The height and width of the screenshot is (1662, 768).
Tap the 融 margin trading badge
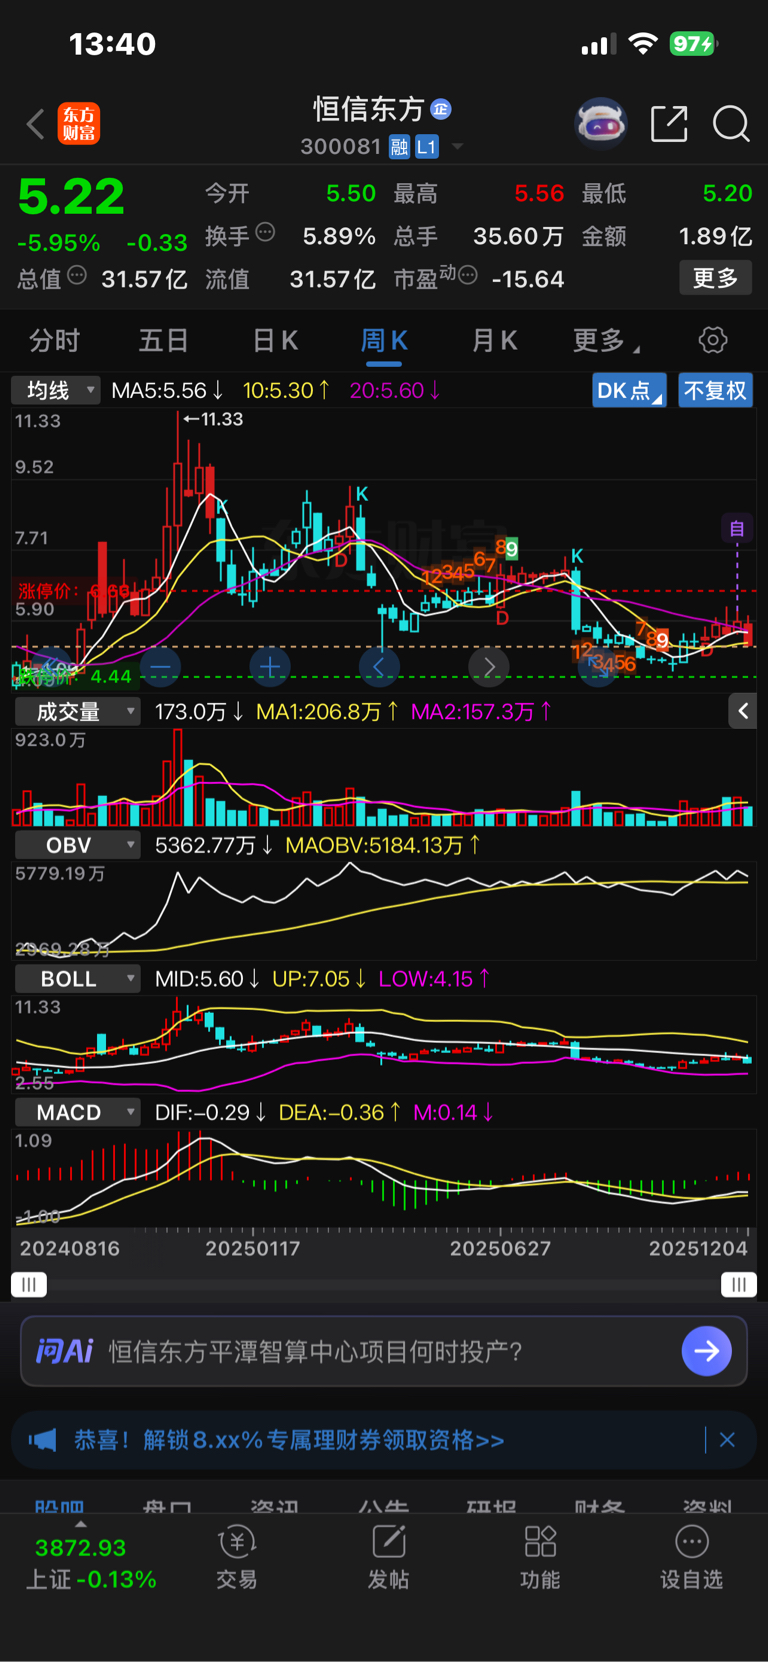coord(399,147)
